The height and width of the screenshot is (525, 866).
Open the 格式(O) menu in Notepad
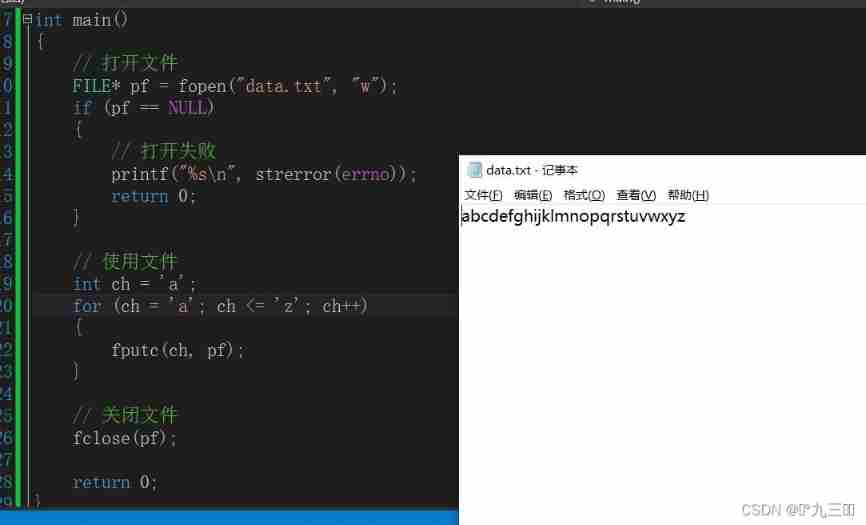point(584,195)
